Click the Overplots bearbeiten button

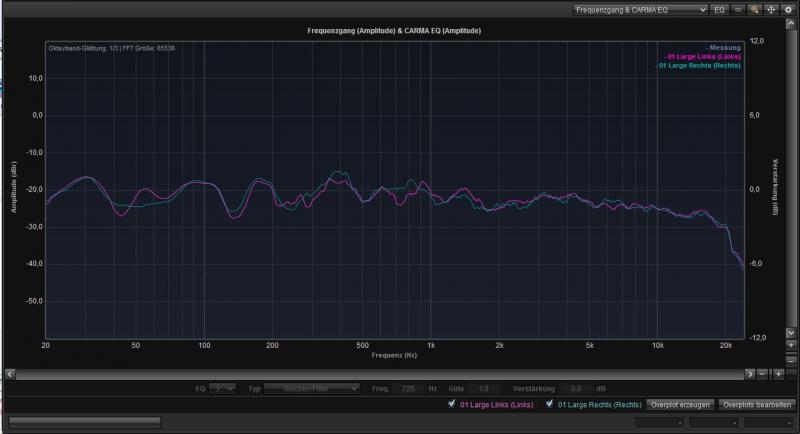[x=755, y=405]
